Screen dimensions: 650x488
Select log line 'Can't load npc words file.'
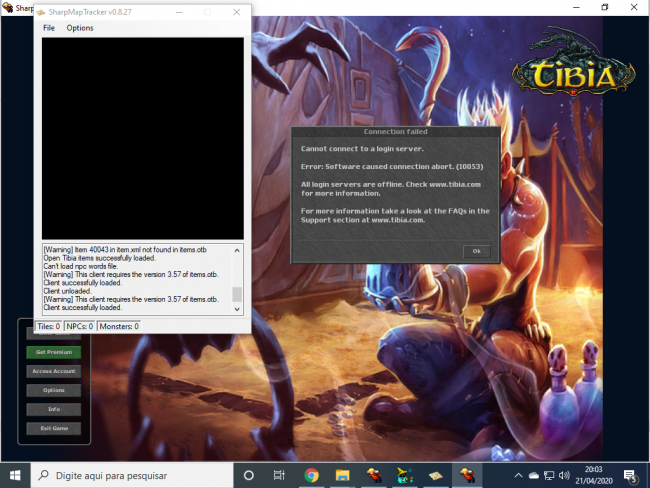point(81,266)
